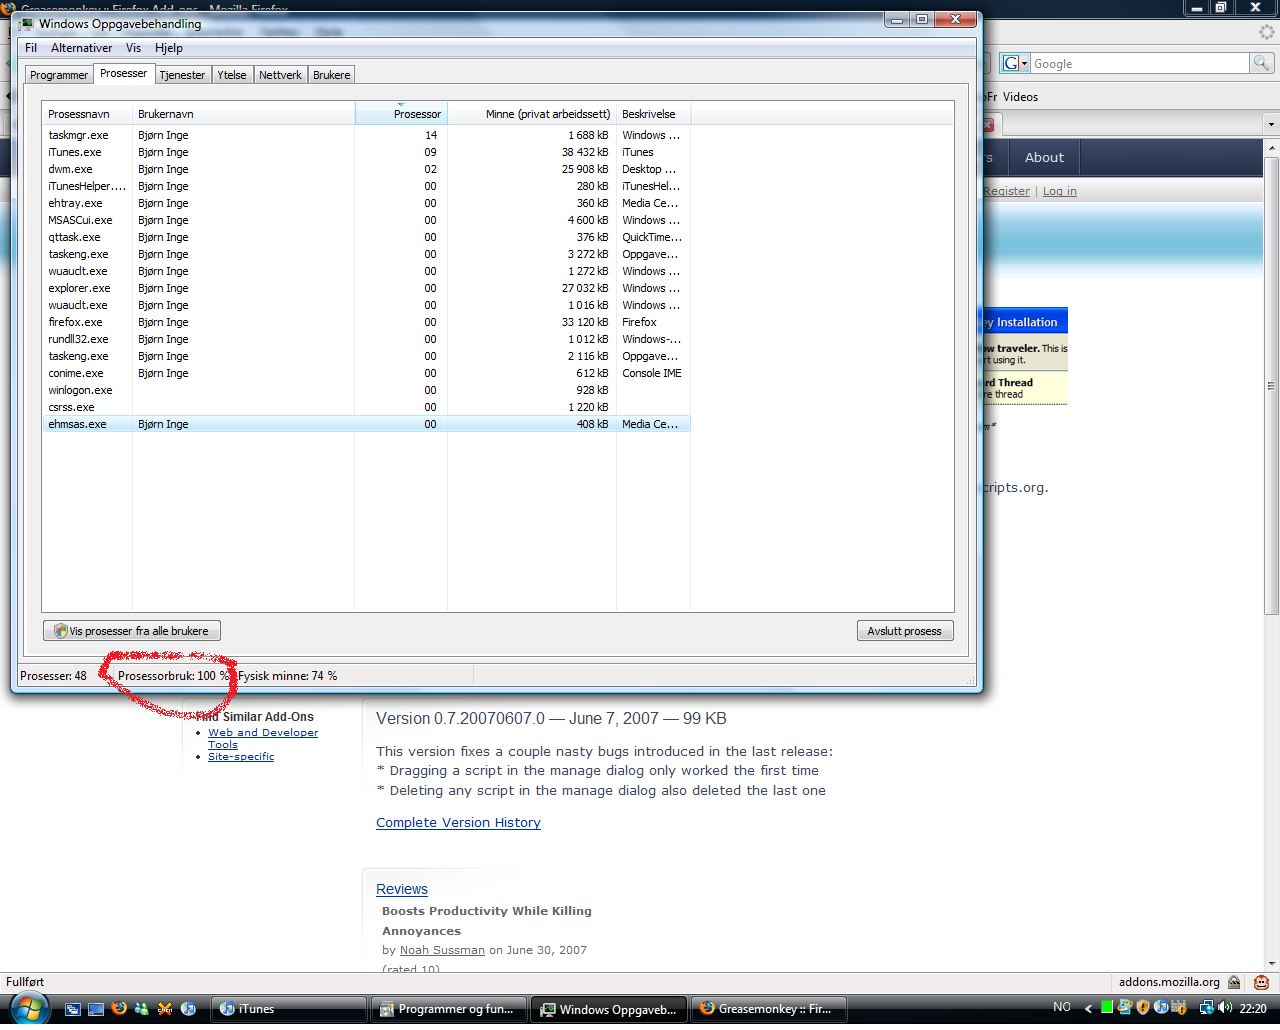Open the Site-specific category link
The image size is (1280, 1030).
pos(241,757)
